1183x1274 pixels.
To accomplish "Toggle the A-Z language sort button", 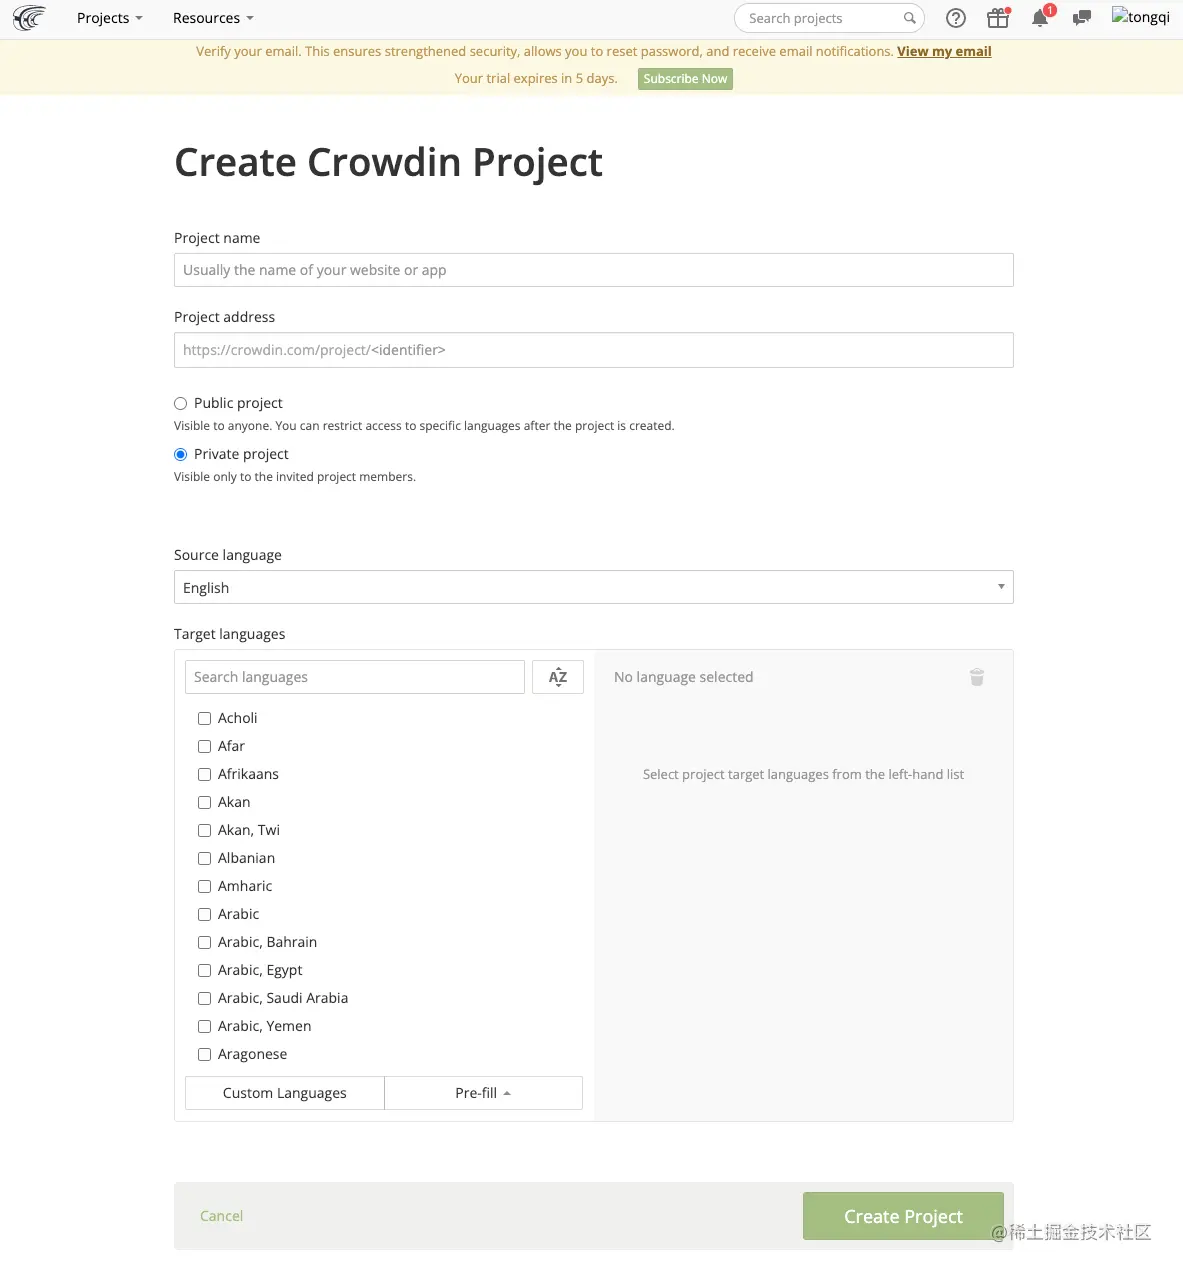I will [x=558, y=677].
